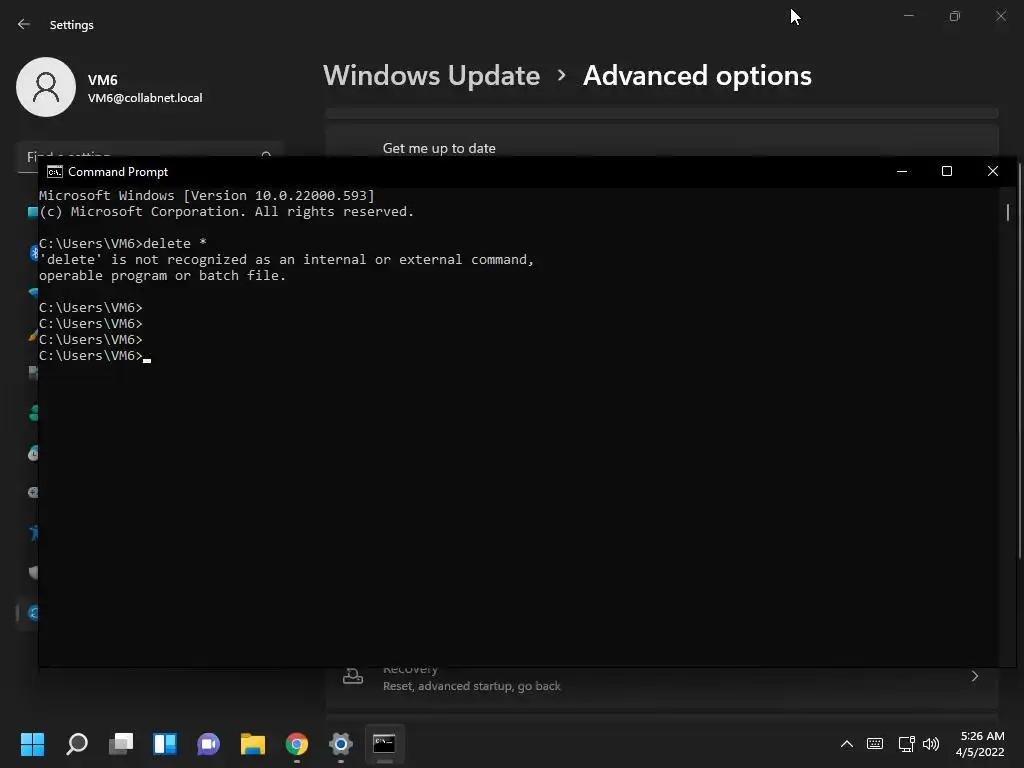Image resolution: width=1024 pixels, height=768 pixels.
Task: Select Command Prompt taskbar icon
Action: tap(384, 744)
